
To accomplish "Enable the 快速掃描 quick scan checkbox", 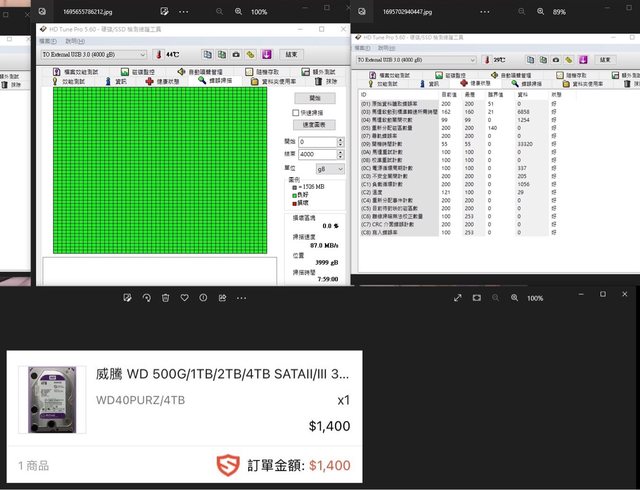I will [297, 113].
